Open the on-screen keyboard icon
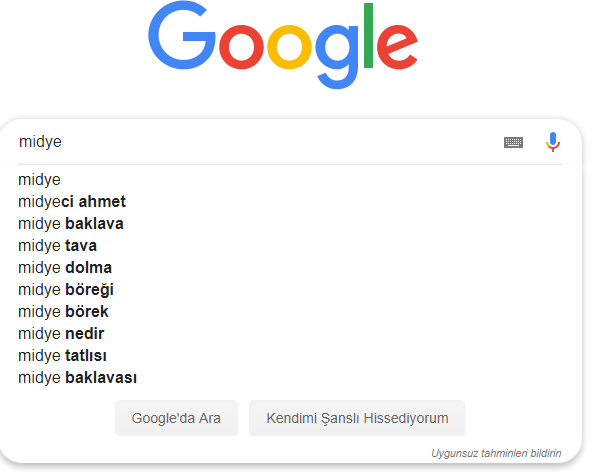Screen dimensions: 597x474 [x=513, y=142]
